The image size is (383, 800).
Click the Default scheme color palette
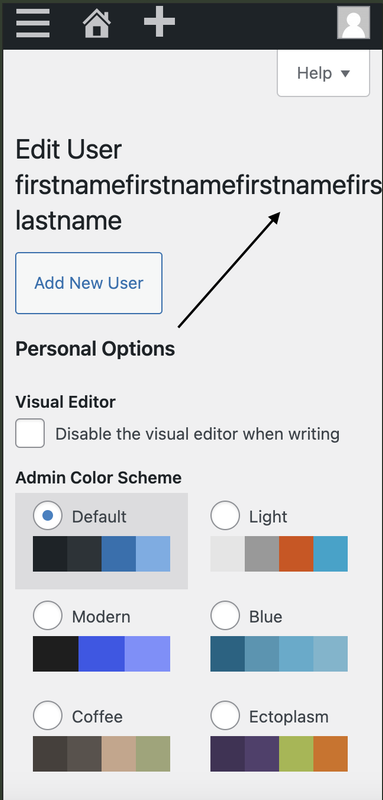[101, 554]
